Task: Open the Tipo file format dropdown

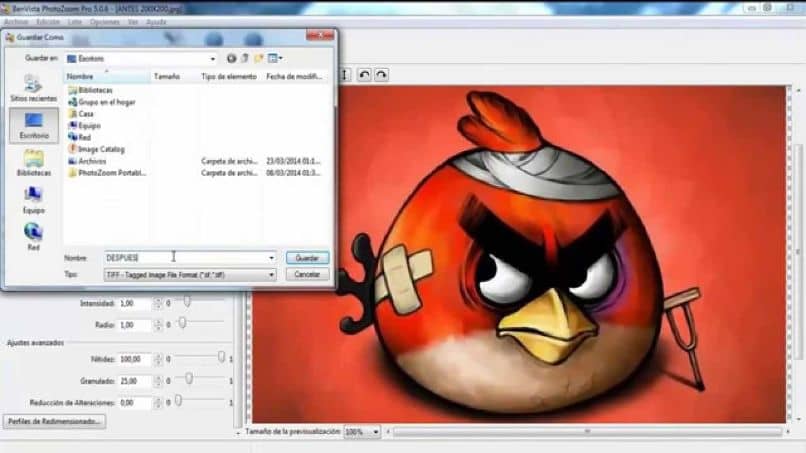Action: [271, 275]
